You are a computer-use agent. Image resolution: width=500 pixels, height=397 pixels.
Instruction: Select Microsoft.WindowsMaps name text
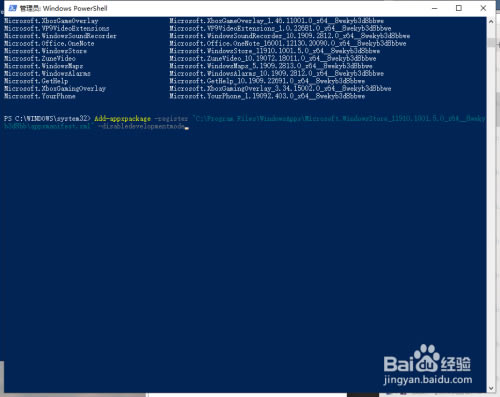click(x=43, y=66)
